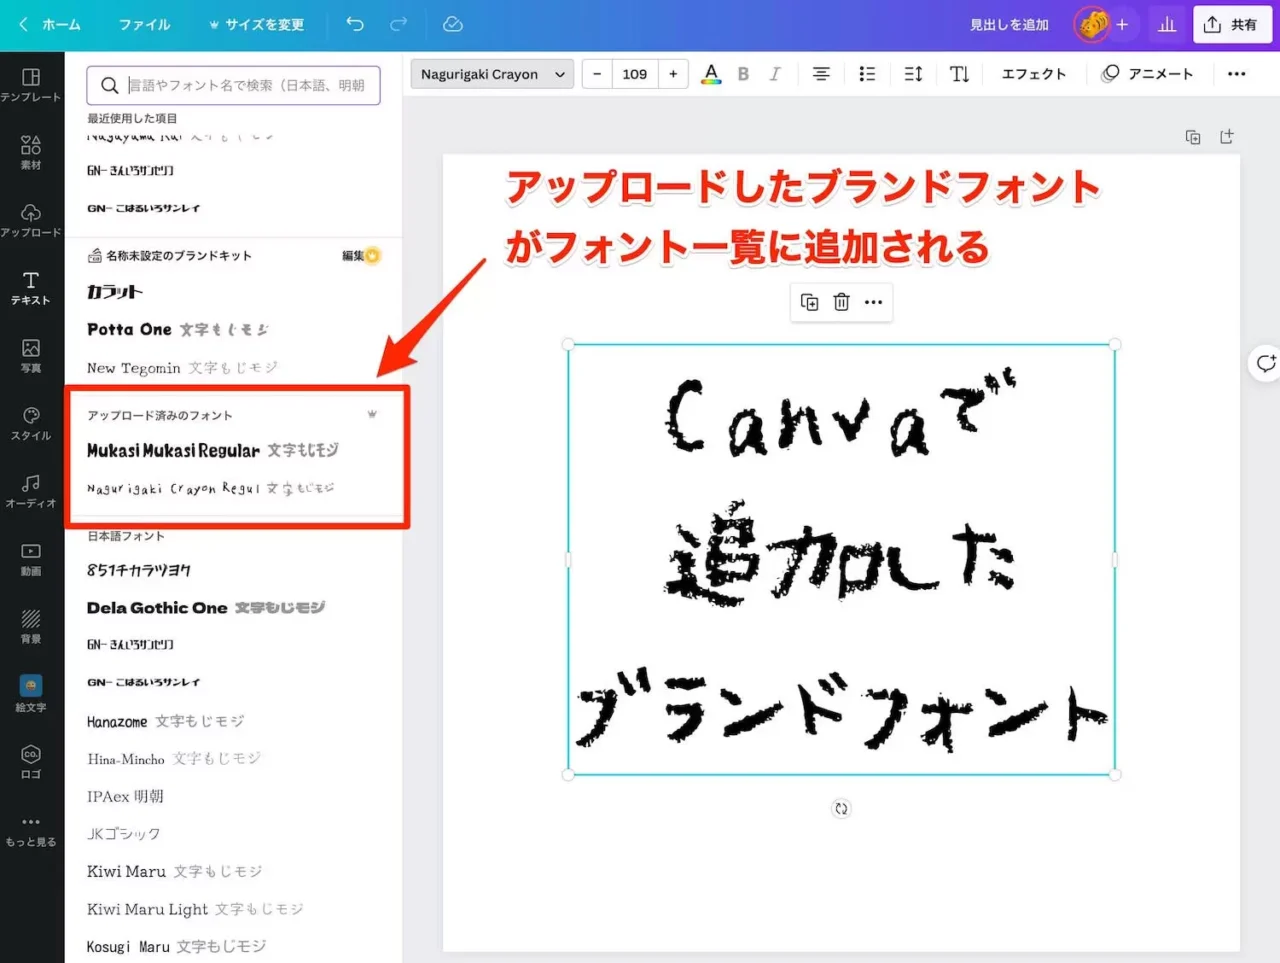Open the アップロード uploads panel
This screenshot has height=963, width=1280.
[31, 220]
